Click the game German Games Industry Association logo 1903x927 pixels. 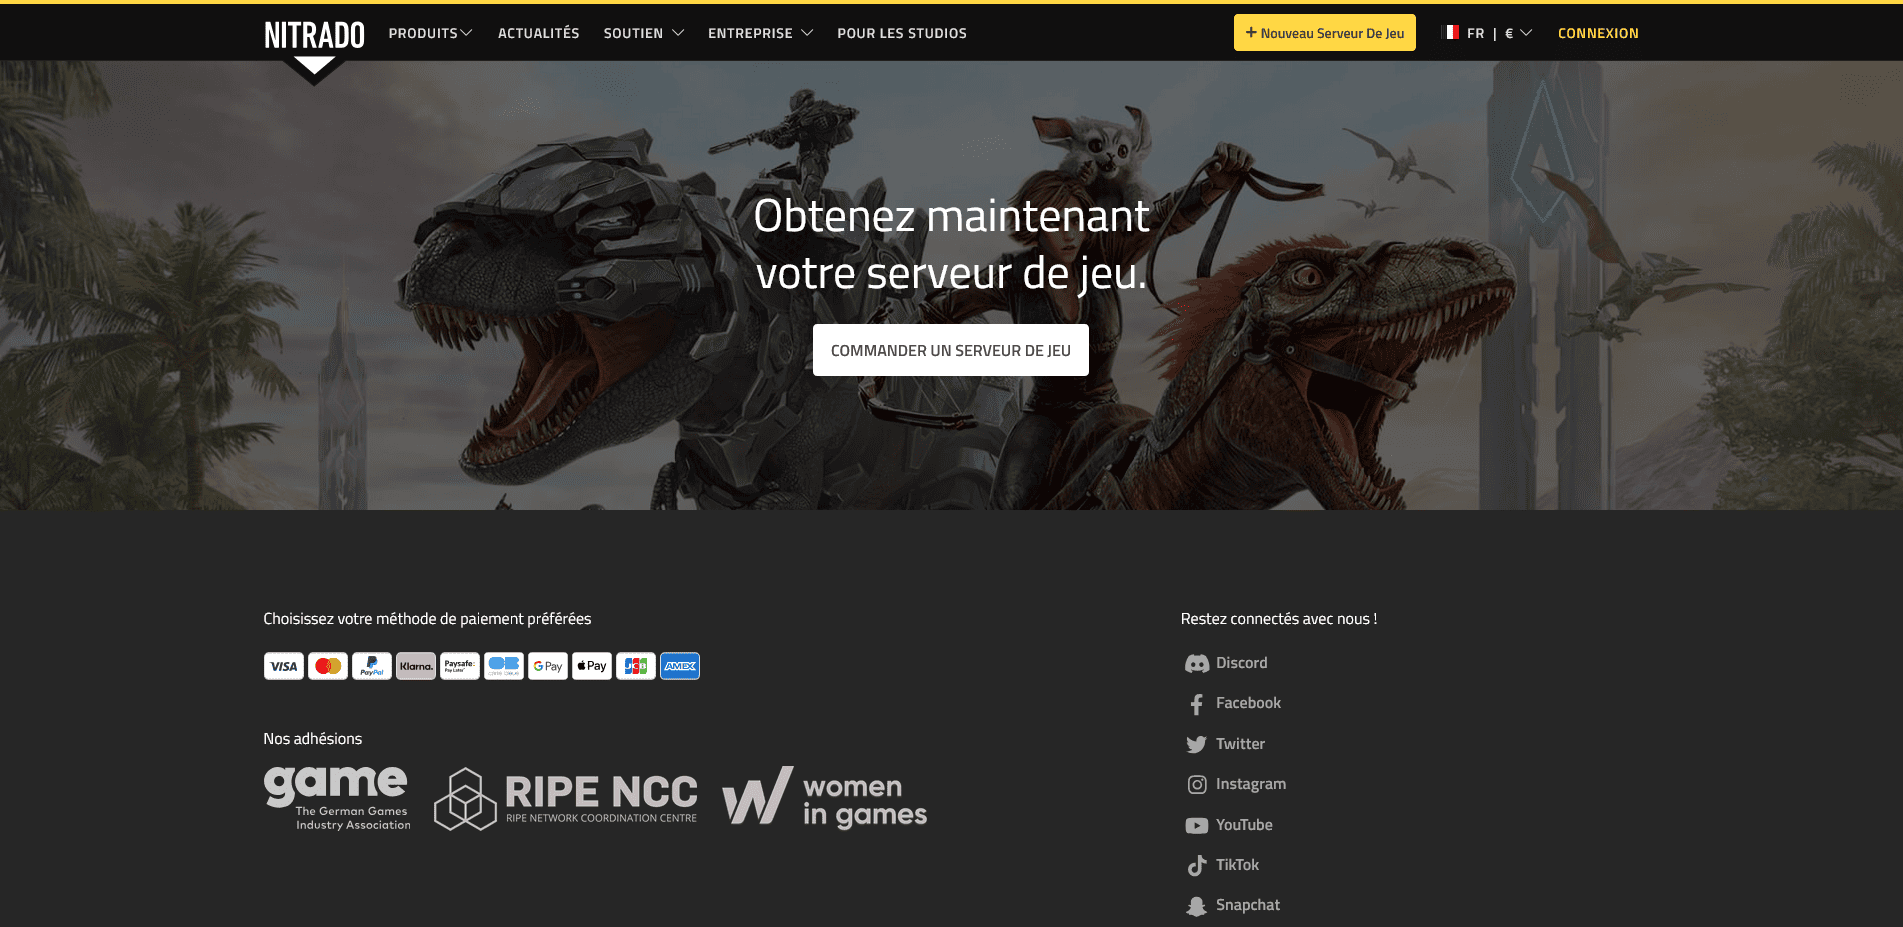(x=337, y=798)
